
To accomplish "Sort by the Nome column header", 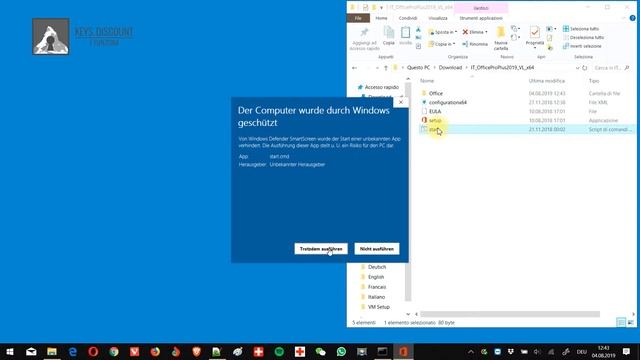I will 427,81.
